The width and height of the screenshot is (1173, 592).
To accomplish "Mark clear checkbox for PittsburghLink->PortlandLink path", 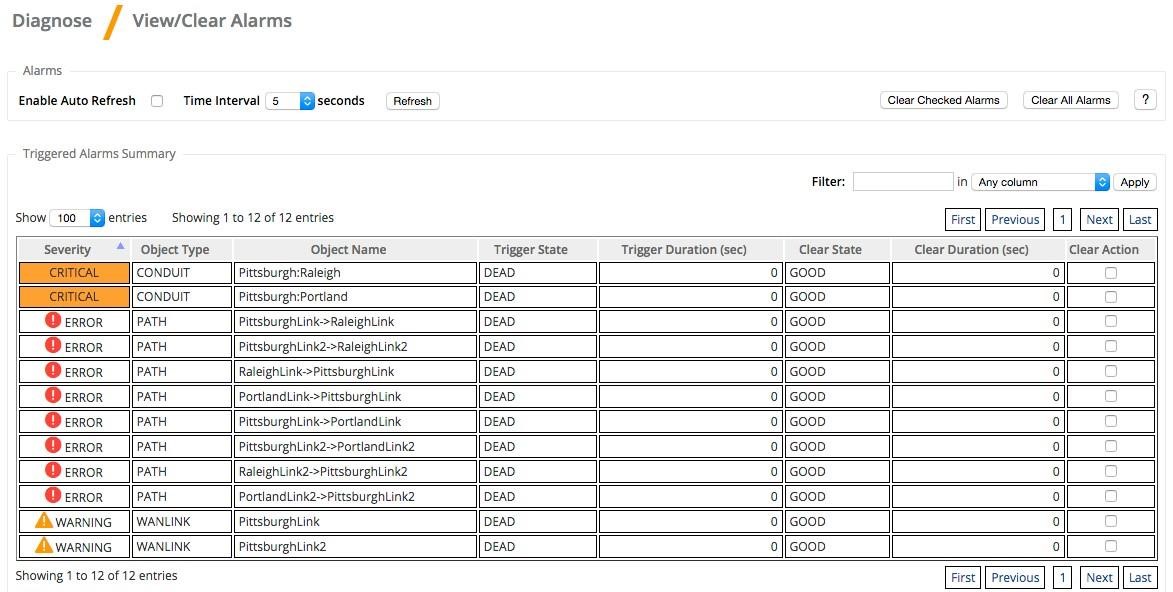I will click(1111, 421).
